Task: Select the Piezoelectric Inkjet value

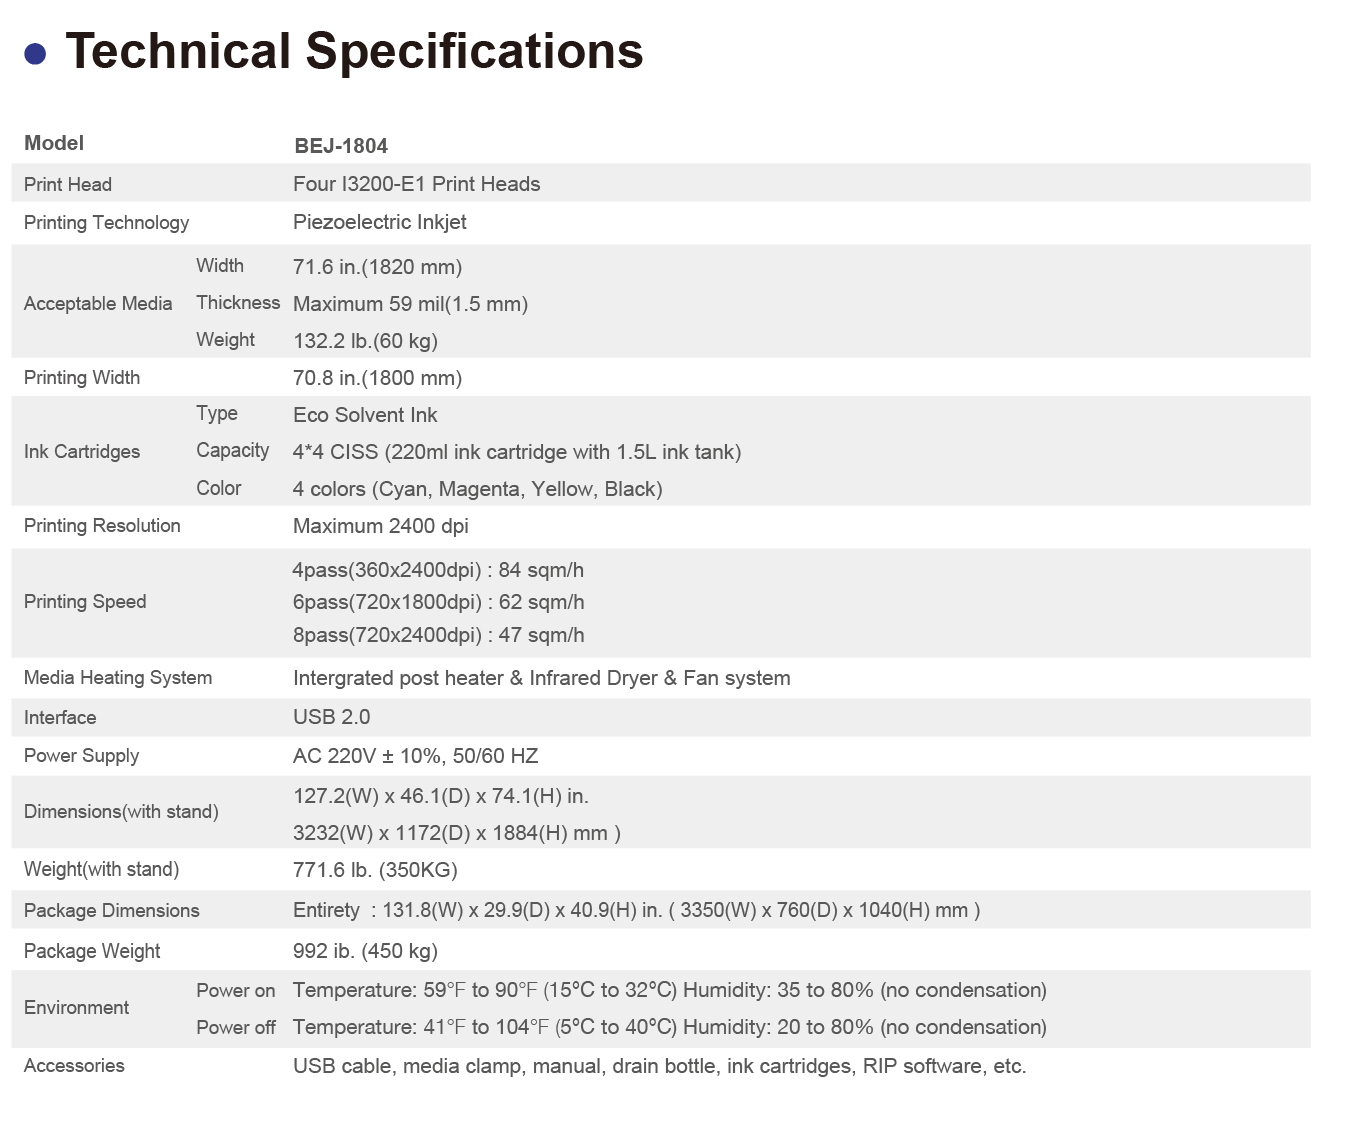Action: (379, 222)
